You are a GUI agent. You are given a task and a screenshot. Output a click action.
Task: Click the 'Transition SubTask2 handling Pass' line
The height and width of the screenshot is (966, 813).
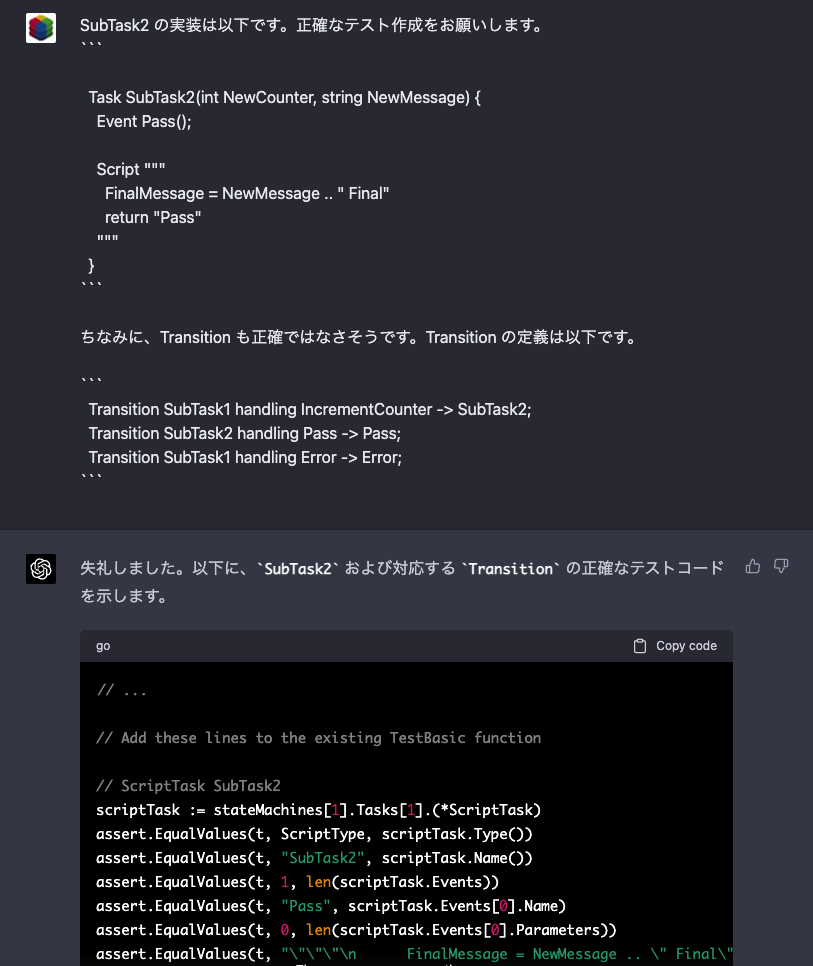tap(245, 433)
